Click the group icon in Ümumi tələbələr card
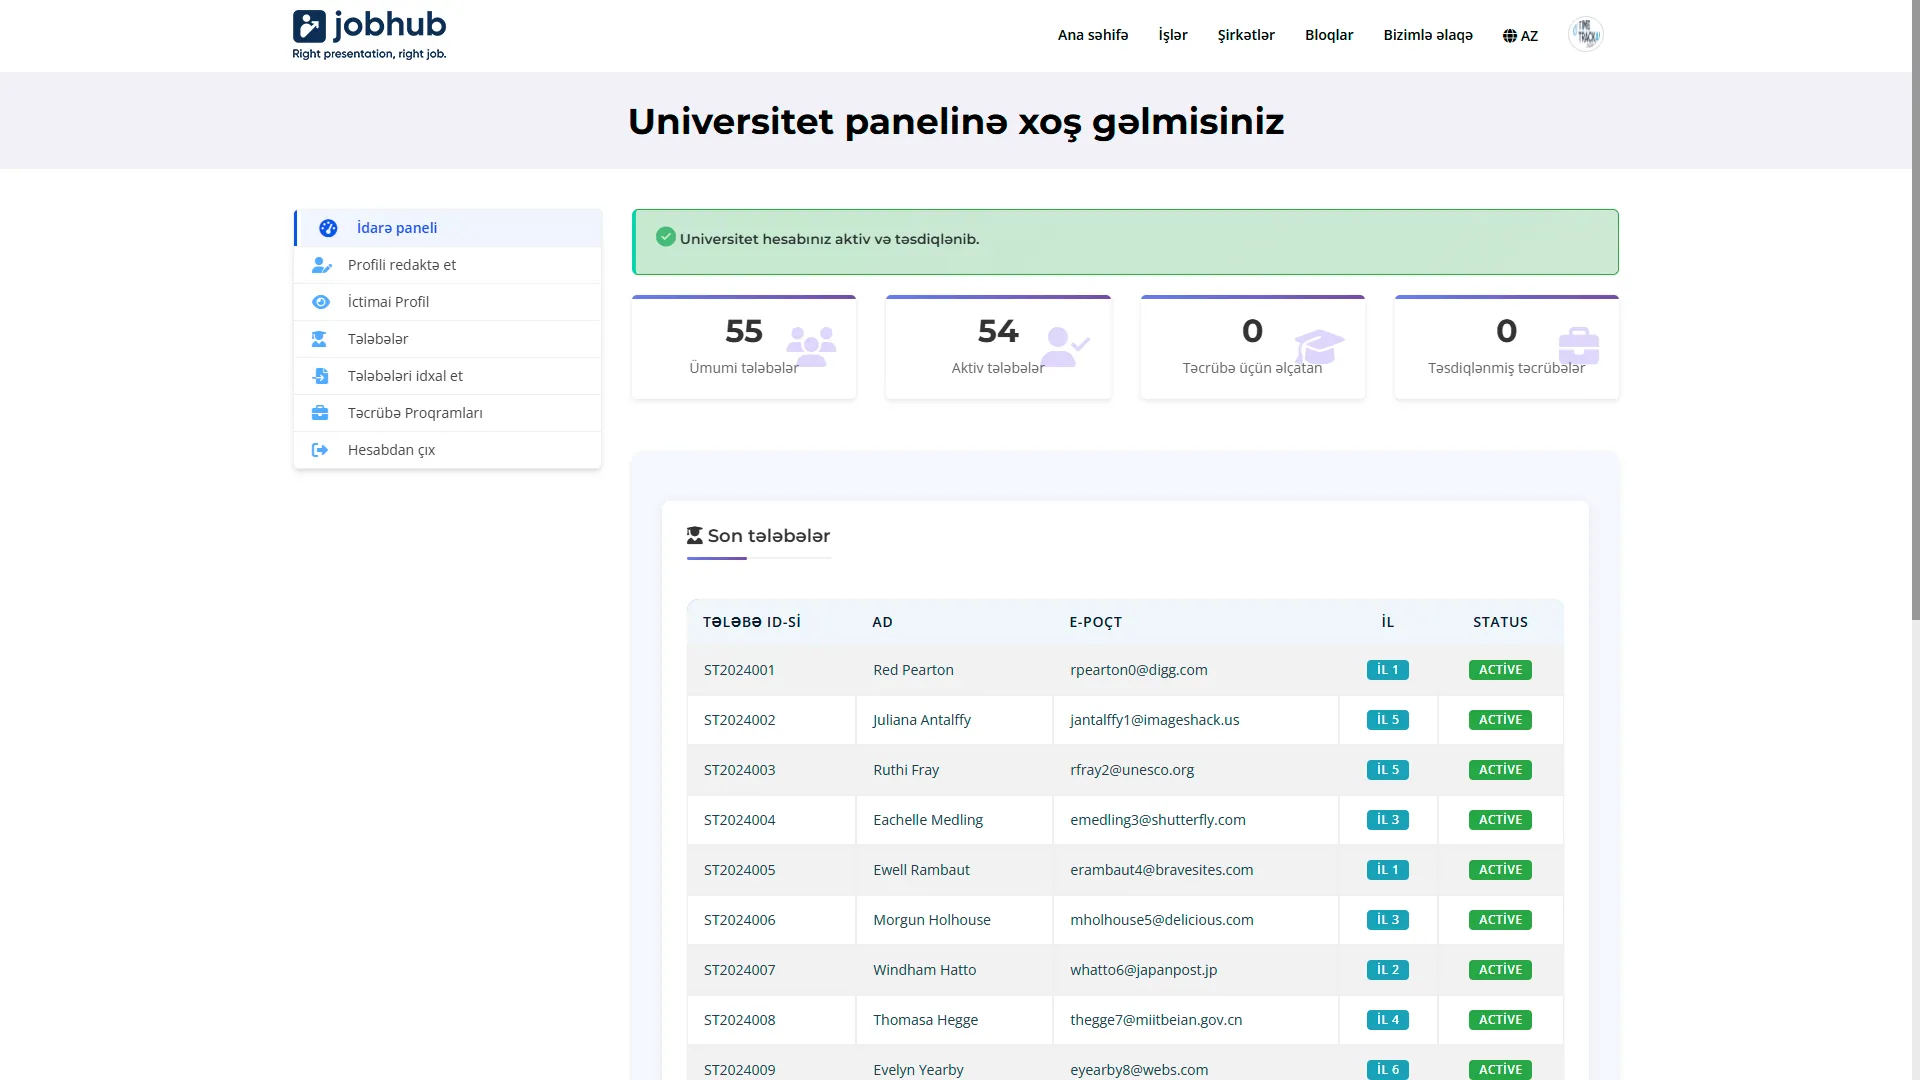 [x=811, y=347]
